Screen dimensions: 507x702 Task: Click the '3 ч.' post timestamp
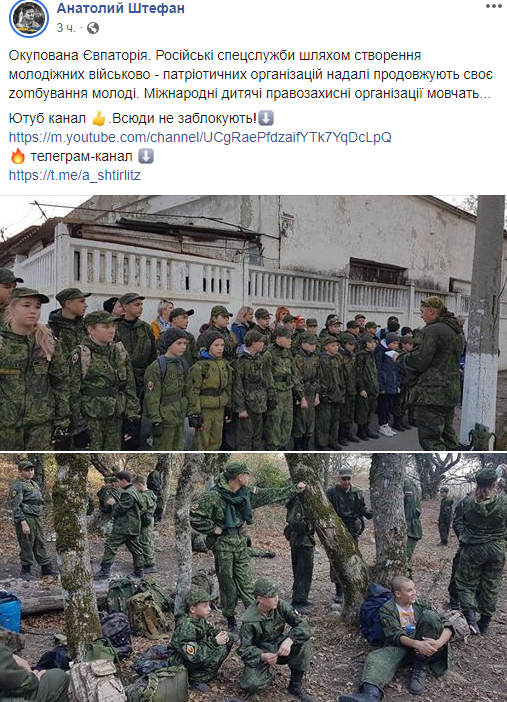click(x=66, y=28)
